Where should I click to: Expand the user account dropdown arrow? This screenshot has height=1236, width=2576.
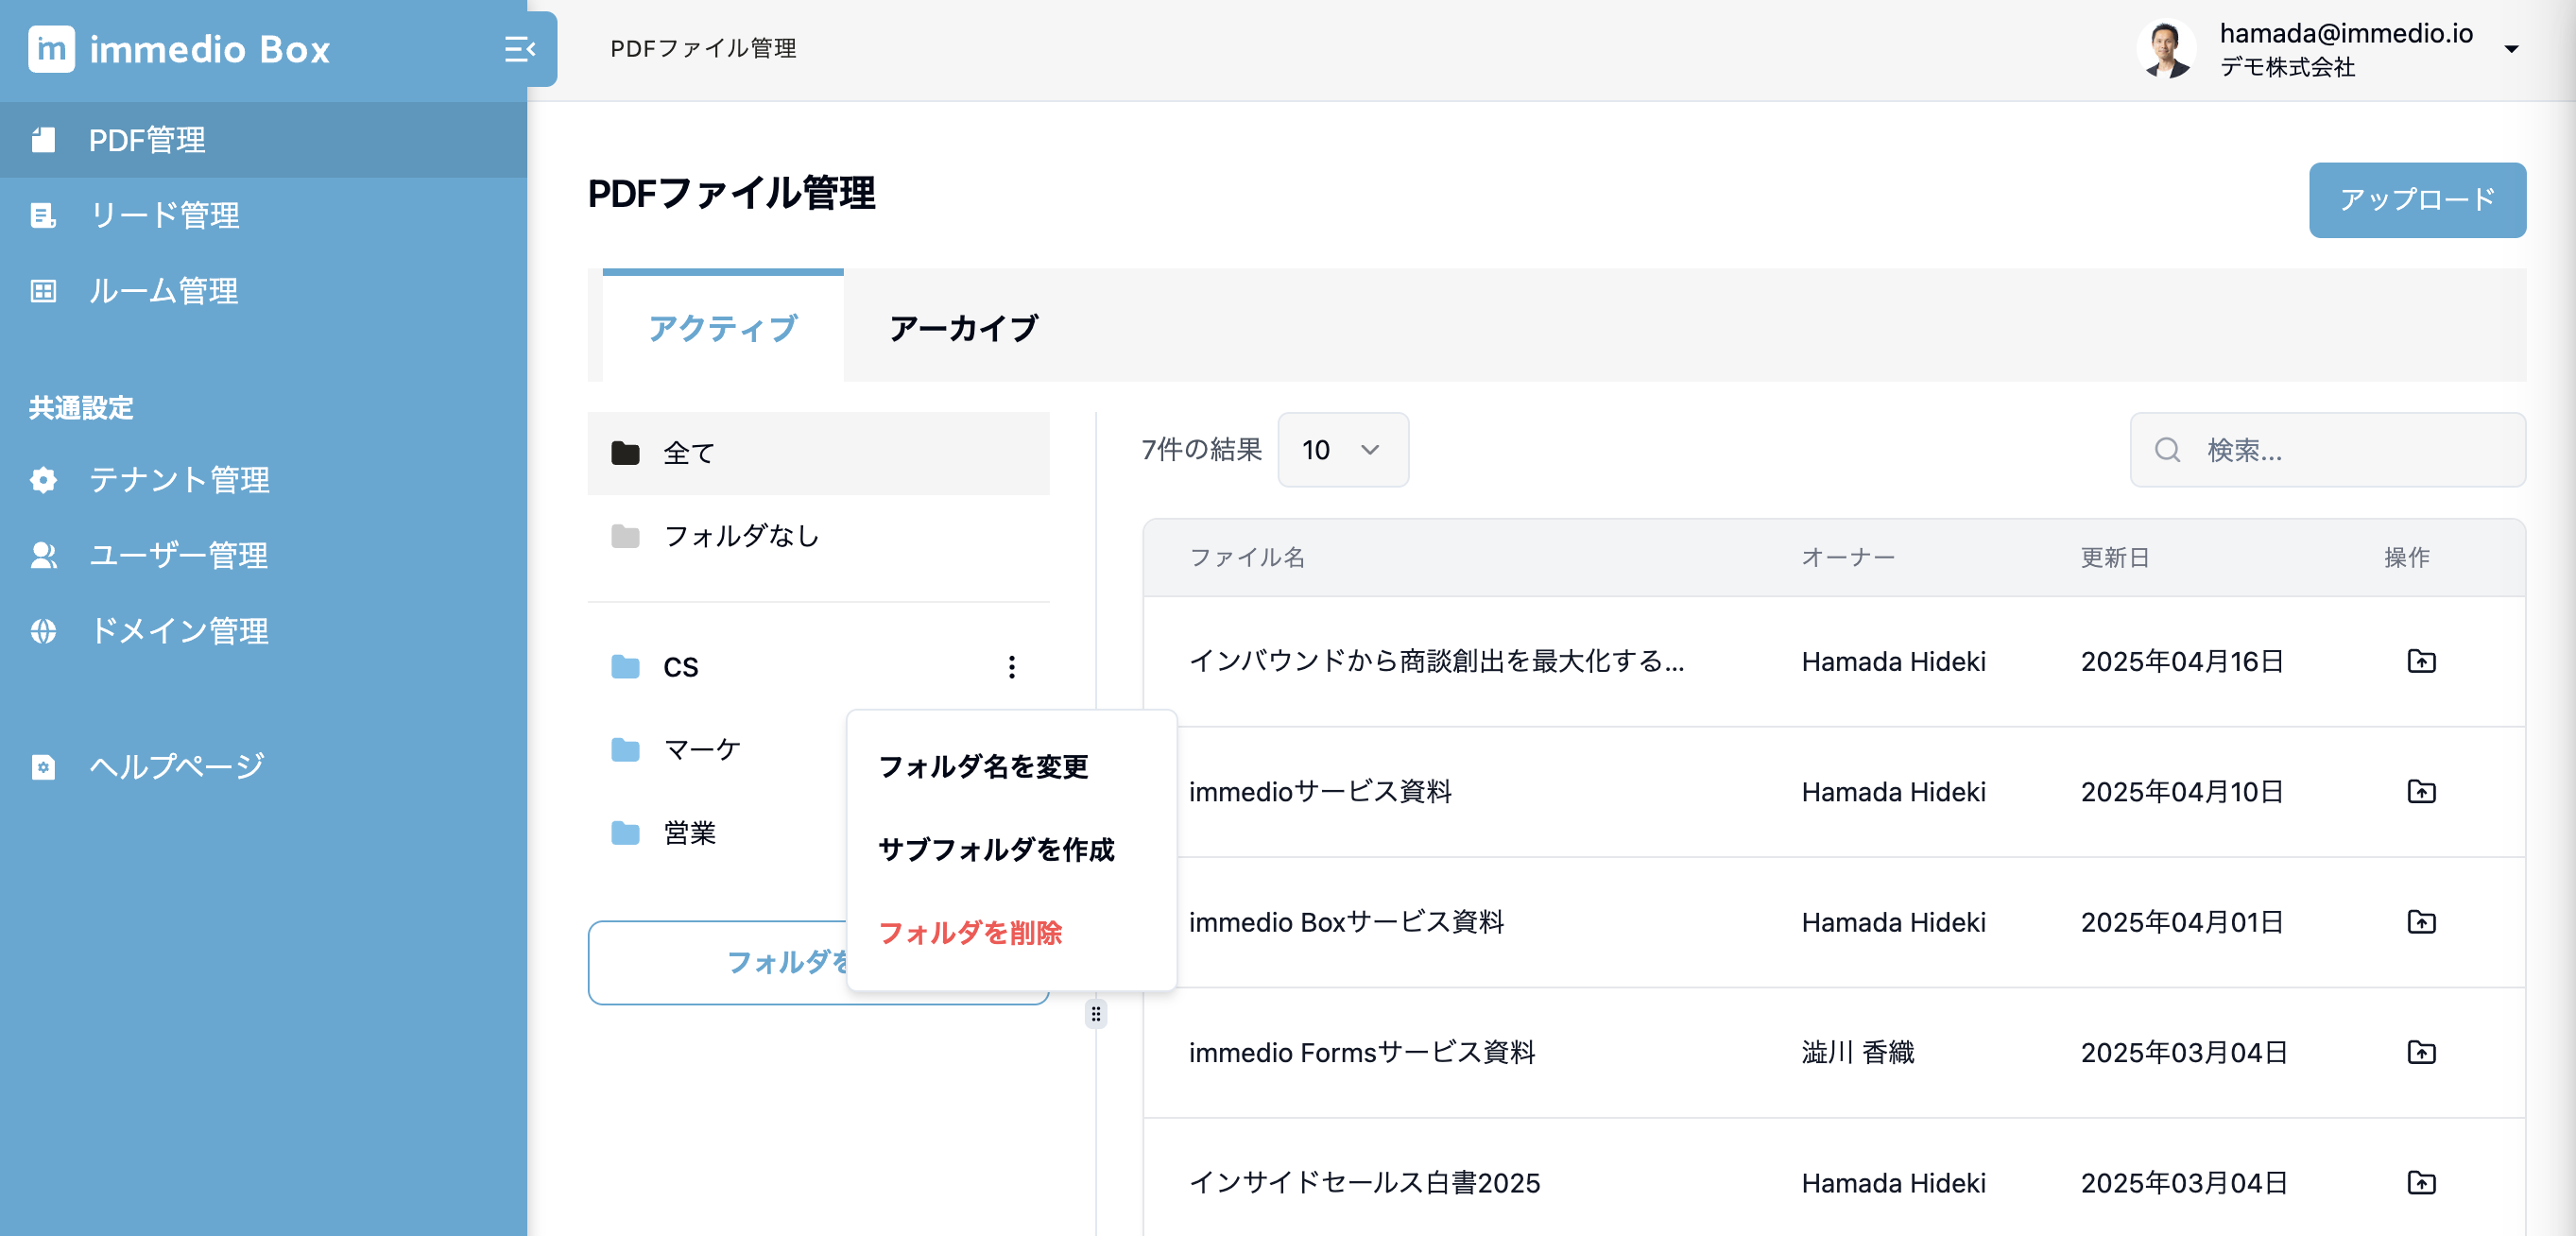pyautogui.click(x=2511, y=49)
